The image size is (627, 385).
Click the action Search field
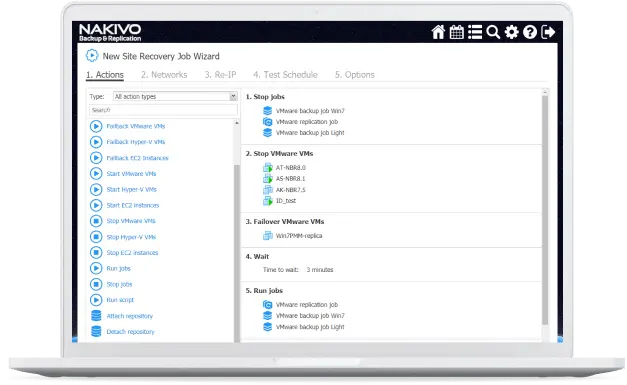pyautogui.click(x=163, y=110)
